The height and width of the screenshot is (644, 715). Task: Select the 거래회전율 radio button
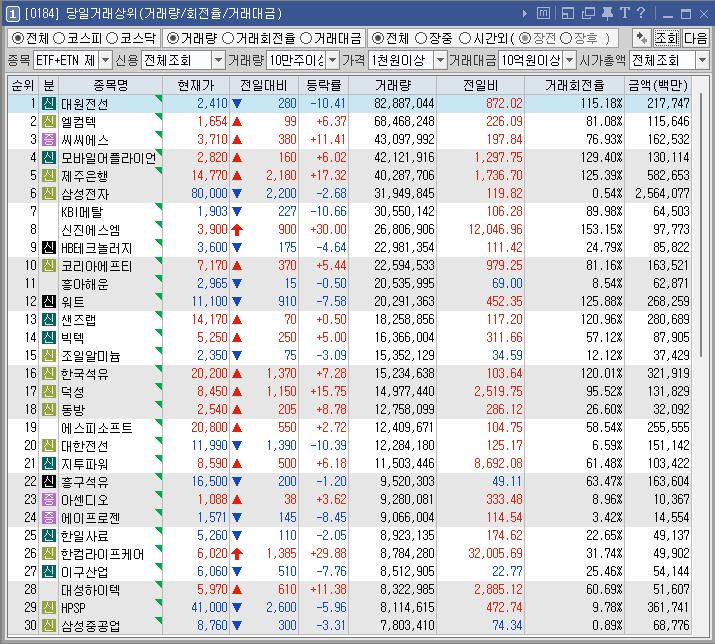[x=228, y=38]
